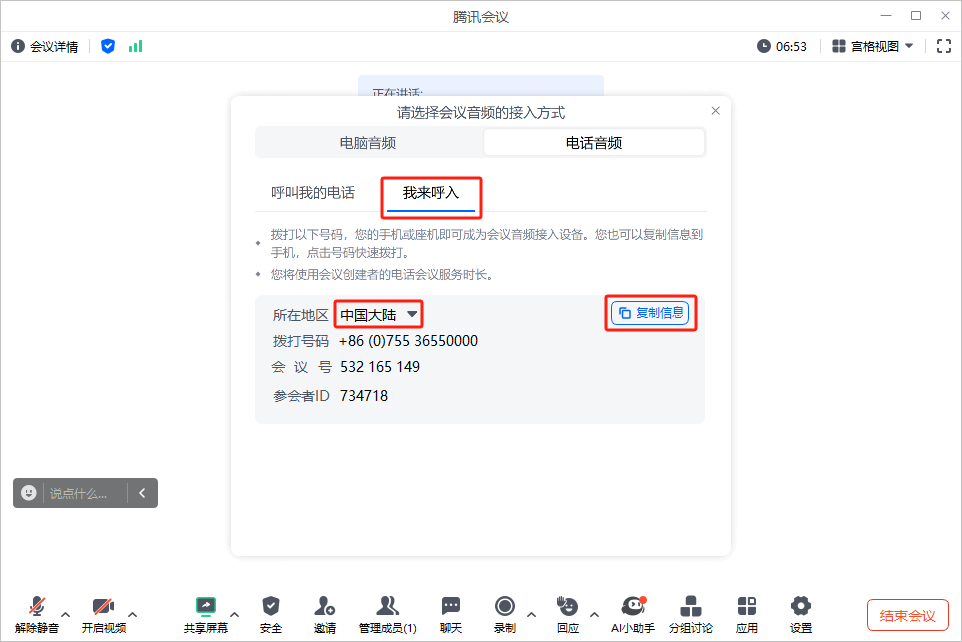Start recording with 录制
962x642 pixels.
(505, 614)
